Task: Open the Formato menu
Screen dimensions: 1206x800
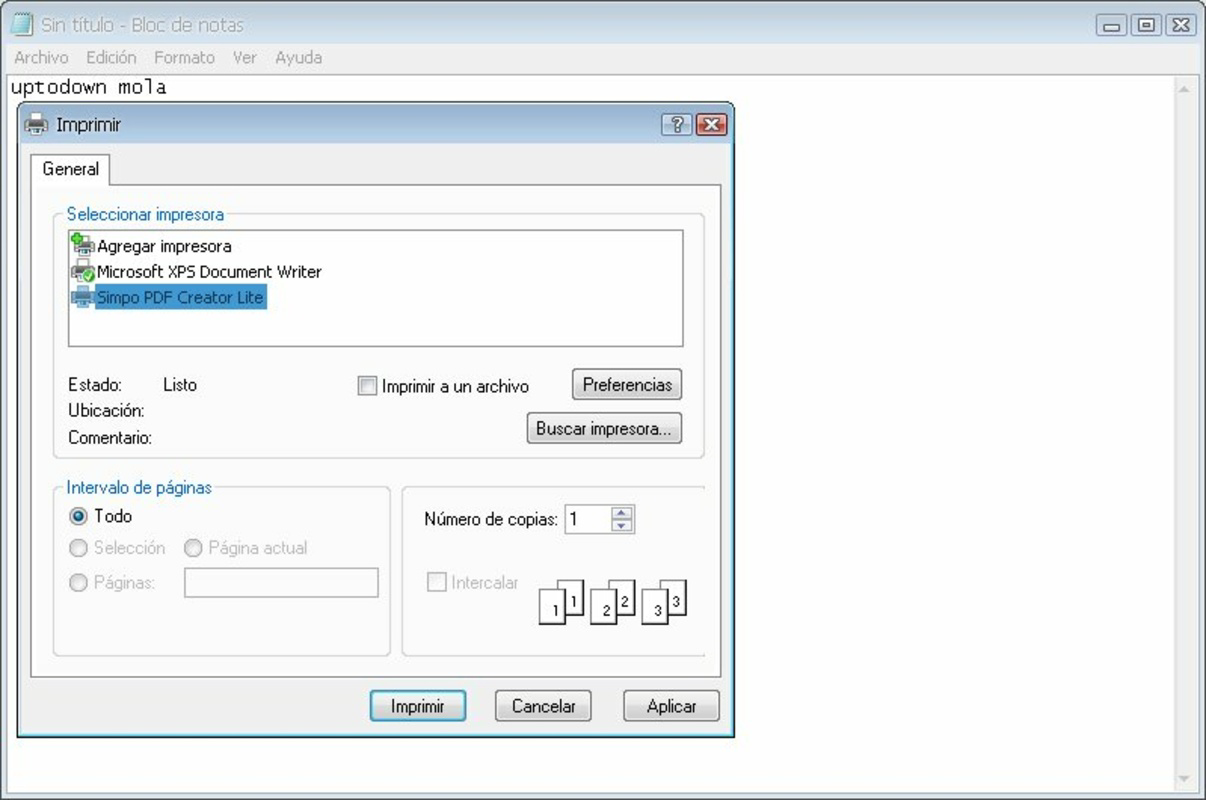Action: coord(184,58)
